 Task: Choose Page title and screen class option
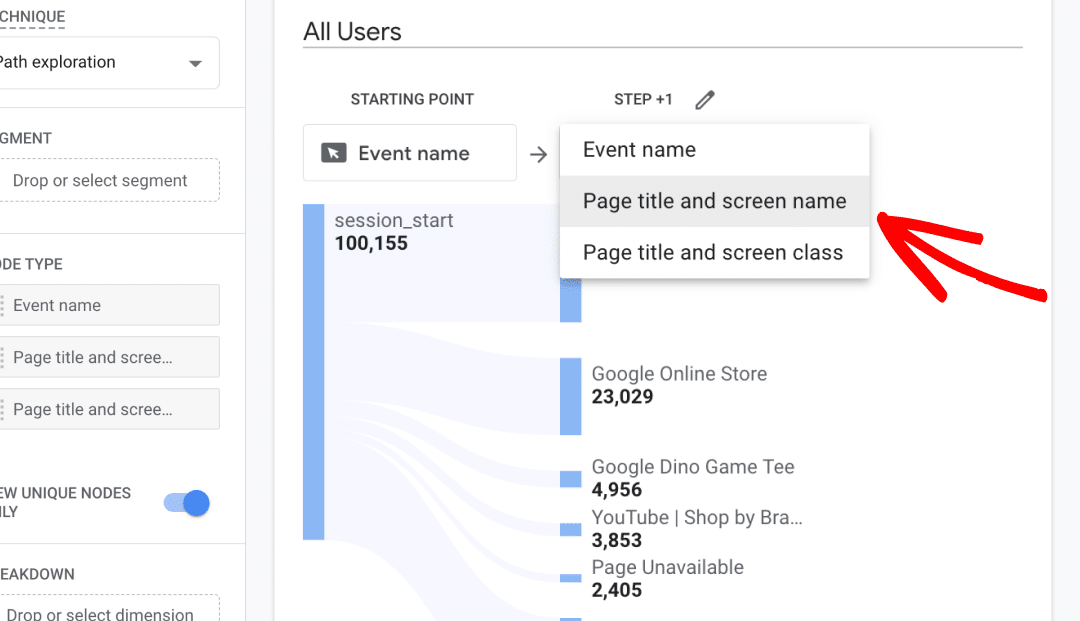[x=714, y=252]
